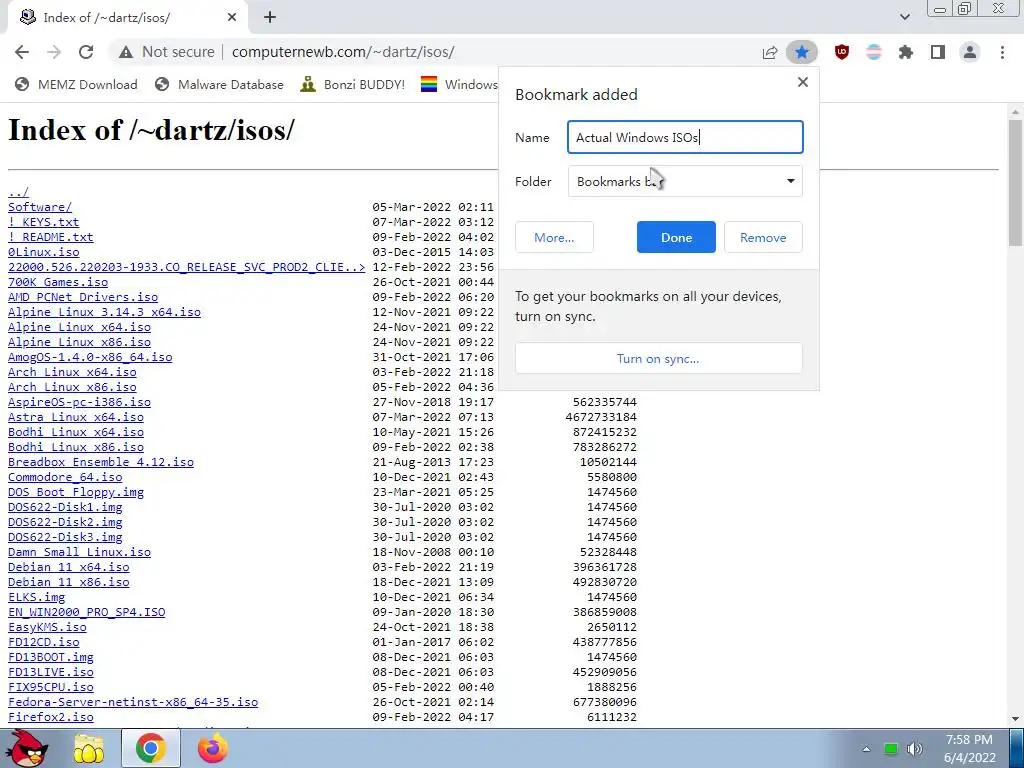Download Alpine_Linux_3.14.3_x64.iso

tap(104, 312)
